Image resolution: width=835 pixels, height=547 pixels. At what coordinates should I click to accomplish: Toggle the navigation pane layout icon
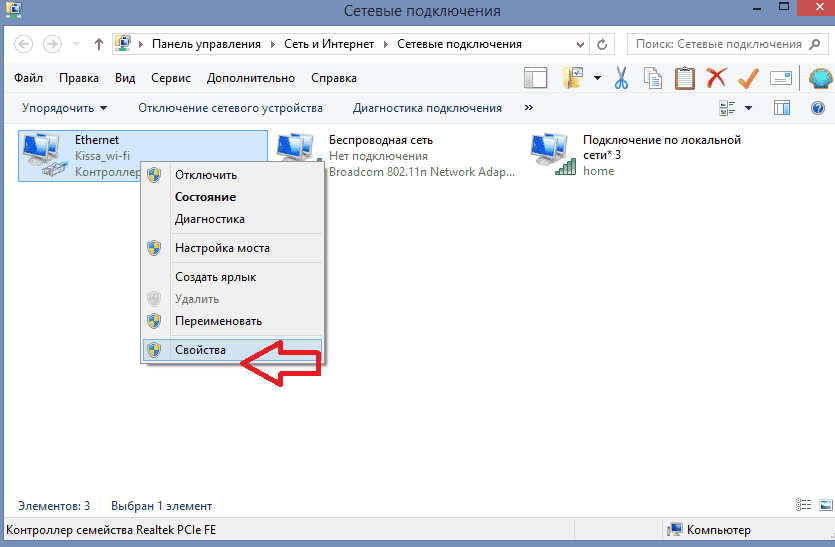(x=536, y=78)
